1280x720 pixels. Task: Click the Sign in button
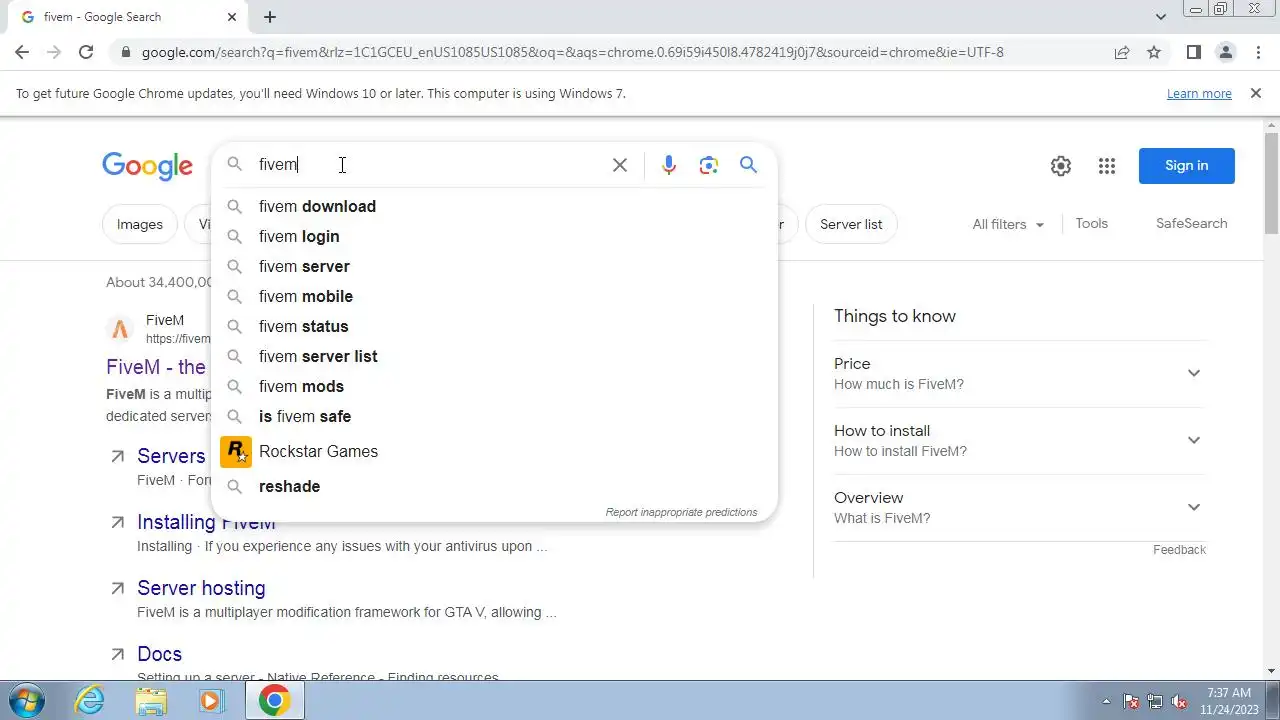pos(1186,166)
